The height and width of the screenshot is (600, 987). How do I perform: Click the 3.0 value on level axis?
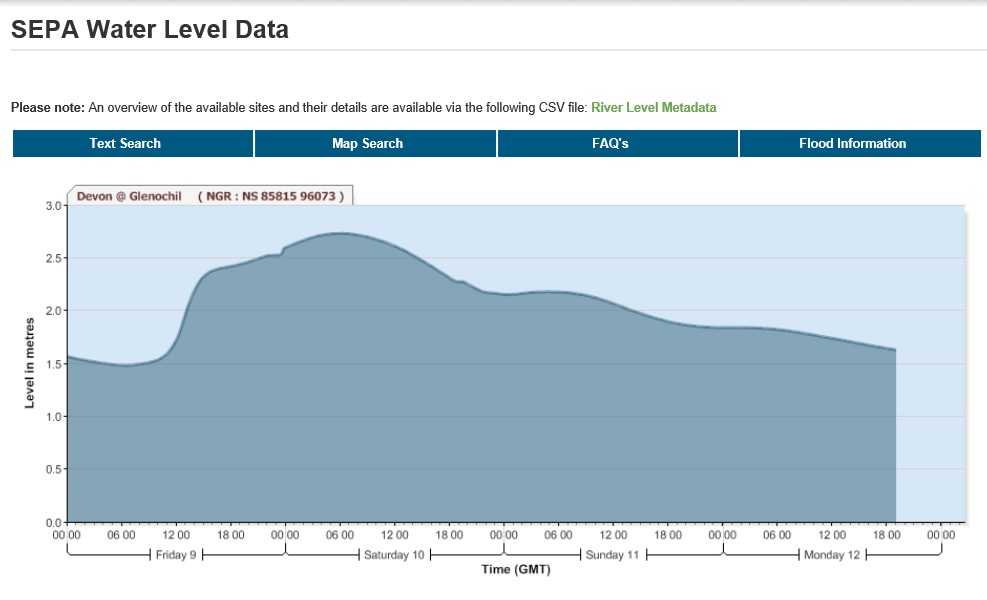(x=51, y=205)
